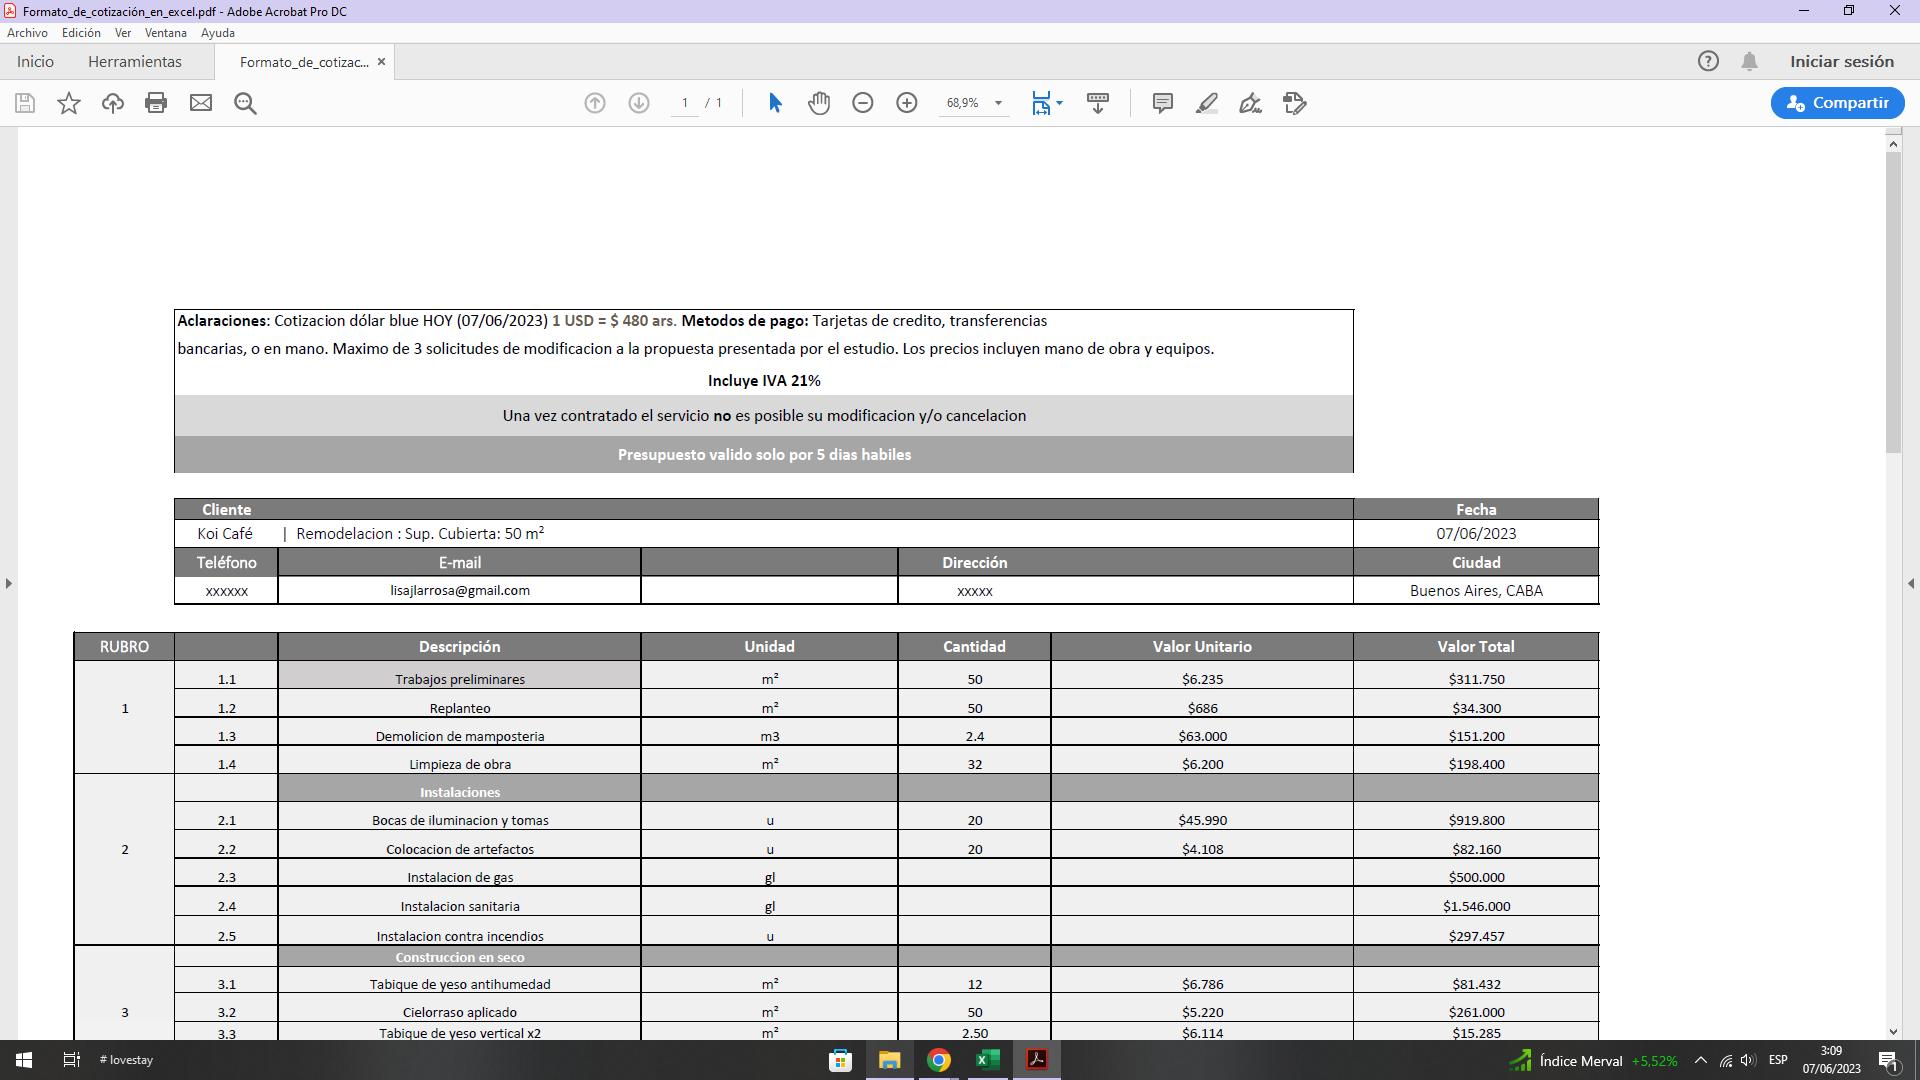Open the Archivo menu

(27, 33)
